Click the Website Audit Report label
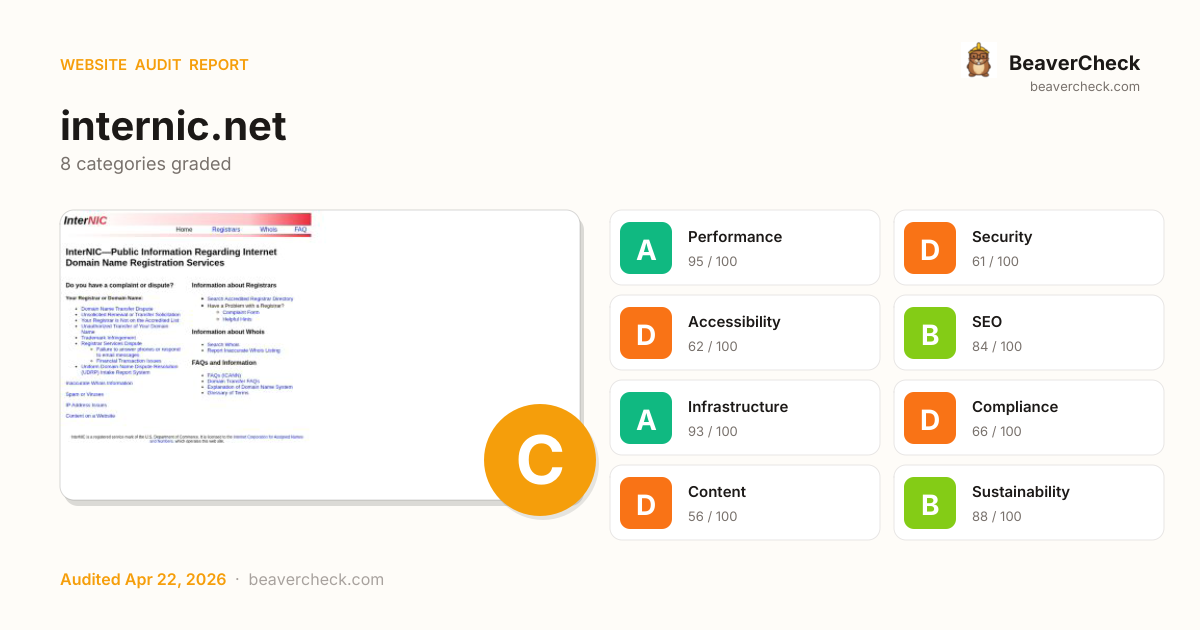The image size is (1200, 630). [x=154, y=65]
